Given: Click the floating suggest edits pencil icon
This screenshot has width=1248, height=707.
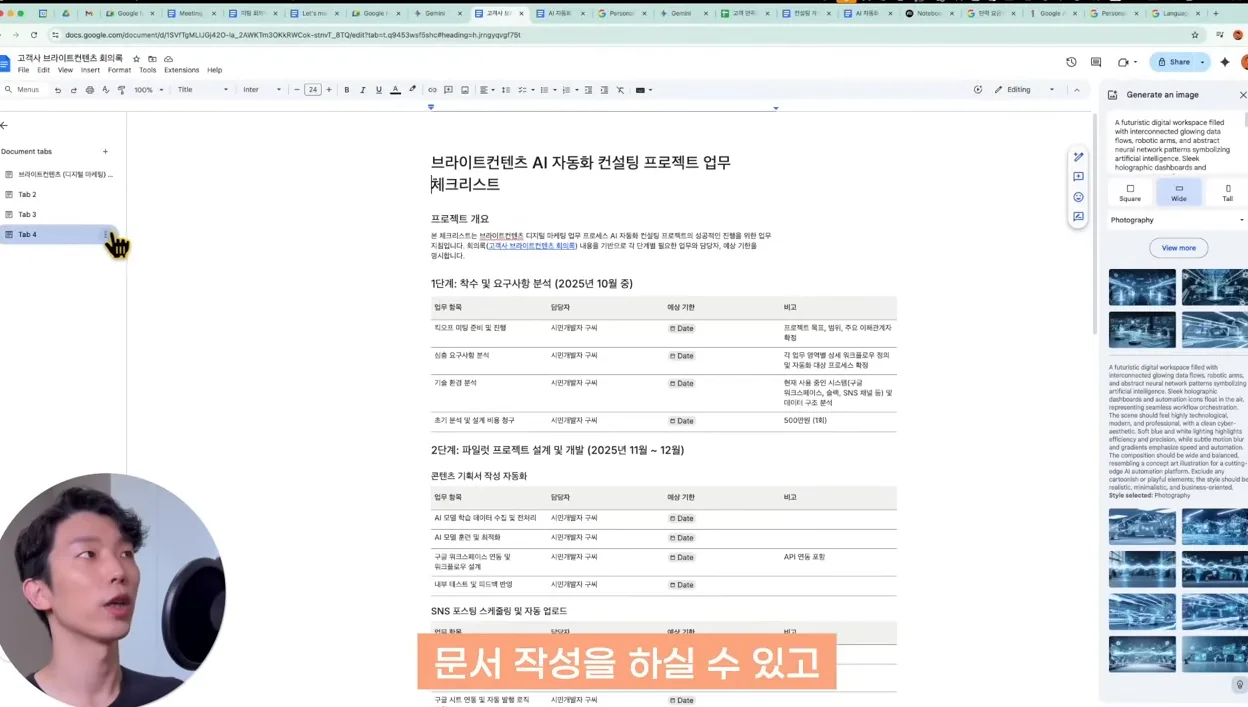Looking at the screenshot, I should point(1078,157).
